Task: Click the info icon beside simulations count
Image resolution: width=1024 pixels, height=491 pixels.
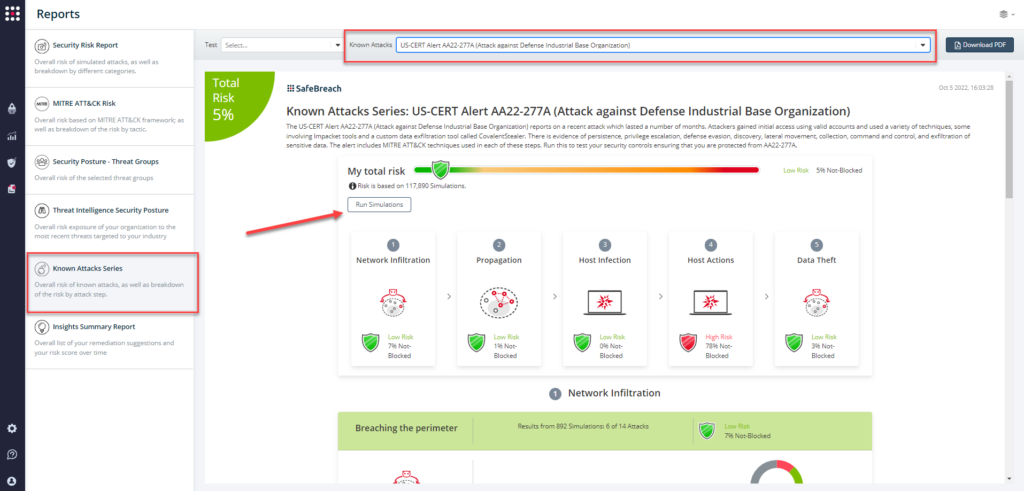Action: 351,186
